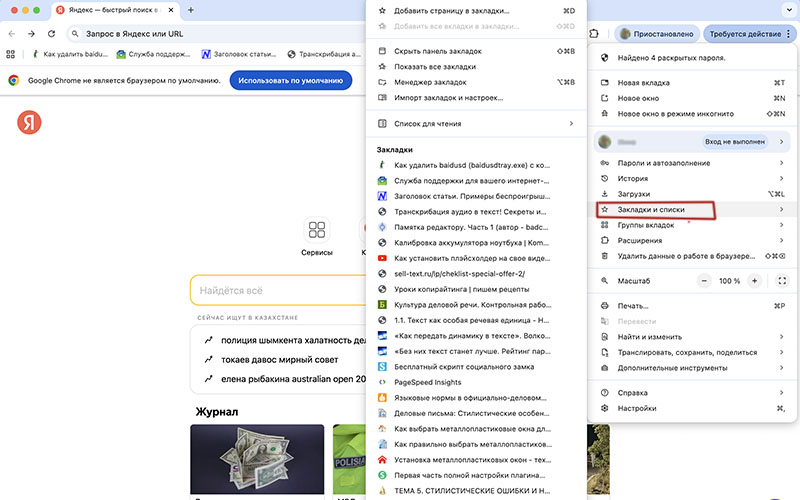The width and height of the screenshot is (800, 500).
Task: Click the Приостановлено profile button
Action: tap(657, 34)
